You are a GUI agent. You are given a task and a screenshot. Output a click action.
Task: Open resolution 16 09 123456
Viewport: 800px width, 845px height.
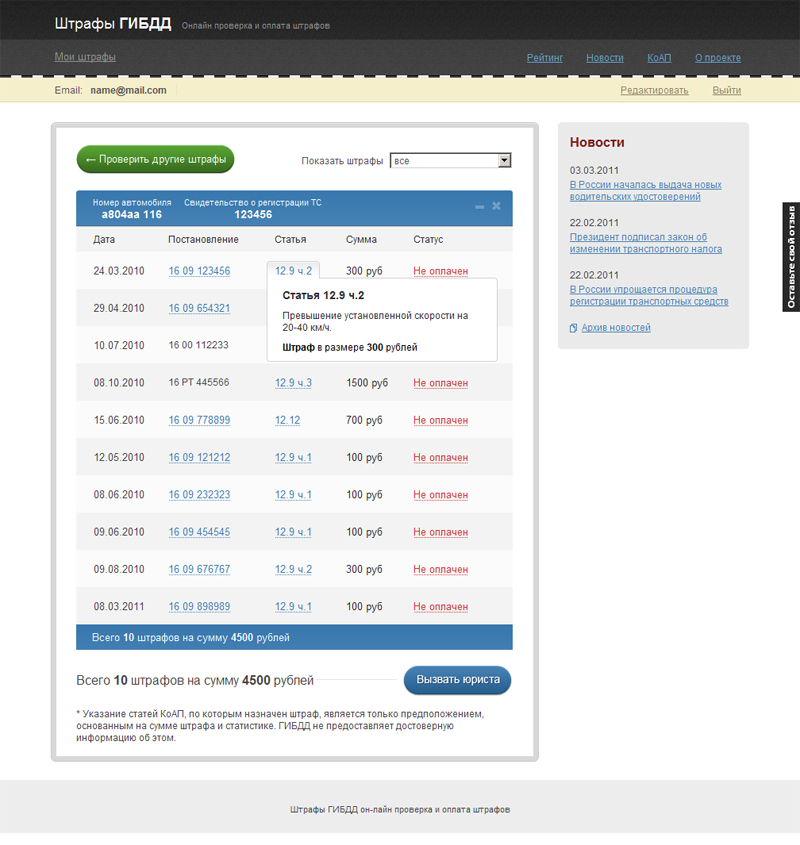click(199, 271)
